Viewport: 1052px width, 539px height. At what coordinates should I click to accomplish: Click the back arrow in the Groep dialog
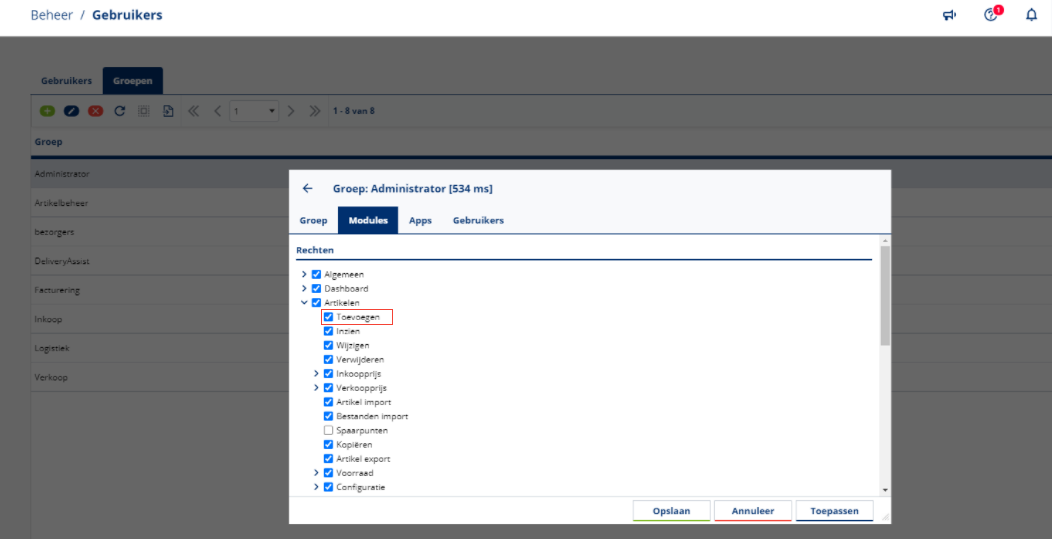point(308,188)
